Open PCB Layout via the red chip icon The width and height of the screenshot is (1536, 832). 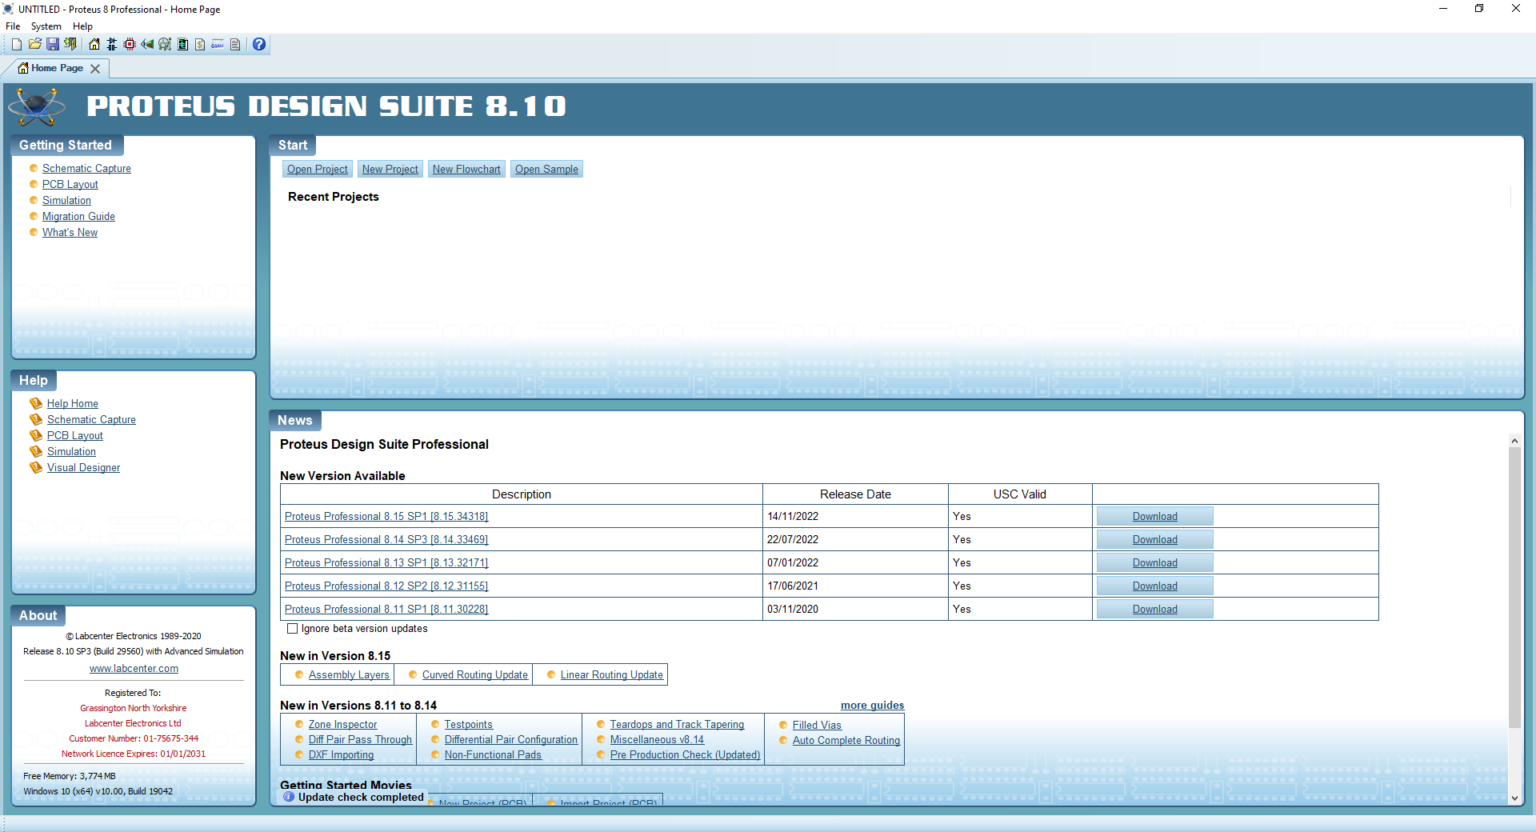tap(128, 44)
